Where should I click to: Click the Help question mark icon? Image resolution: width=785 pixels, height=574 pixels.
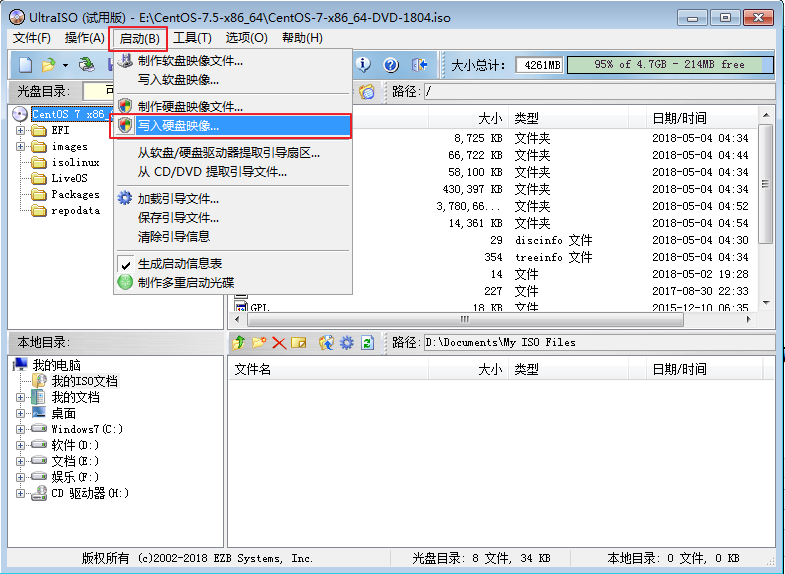pyautogui.click(x=390, y=65)
